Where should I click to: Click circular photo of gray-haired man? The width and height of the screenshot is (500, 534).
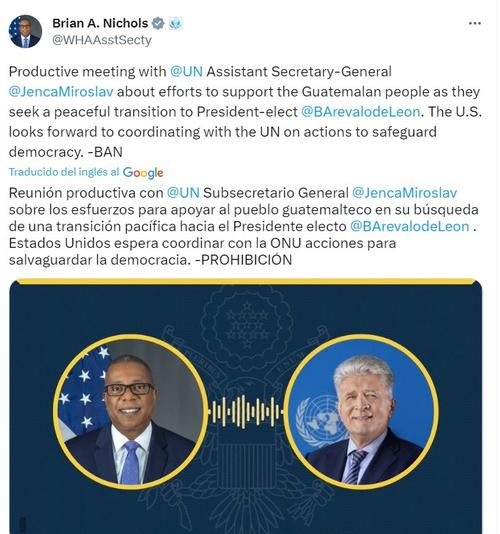361,411
